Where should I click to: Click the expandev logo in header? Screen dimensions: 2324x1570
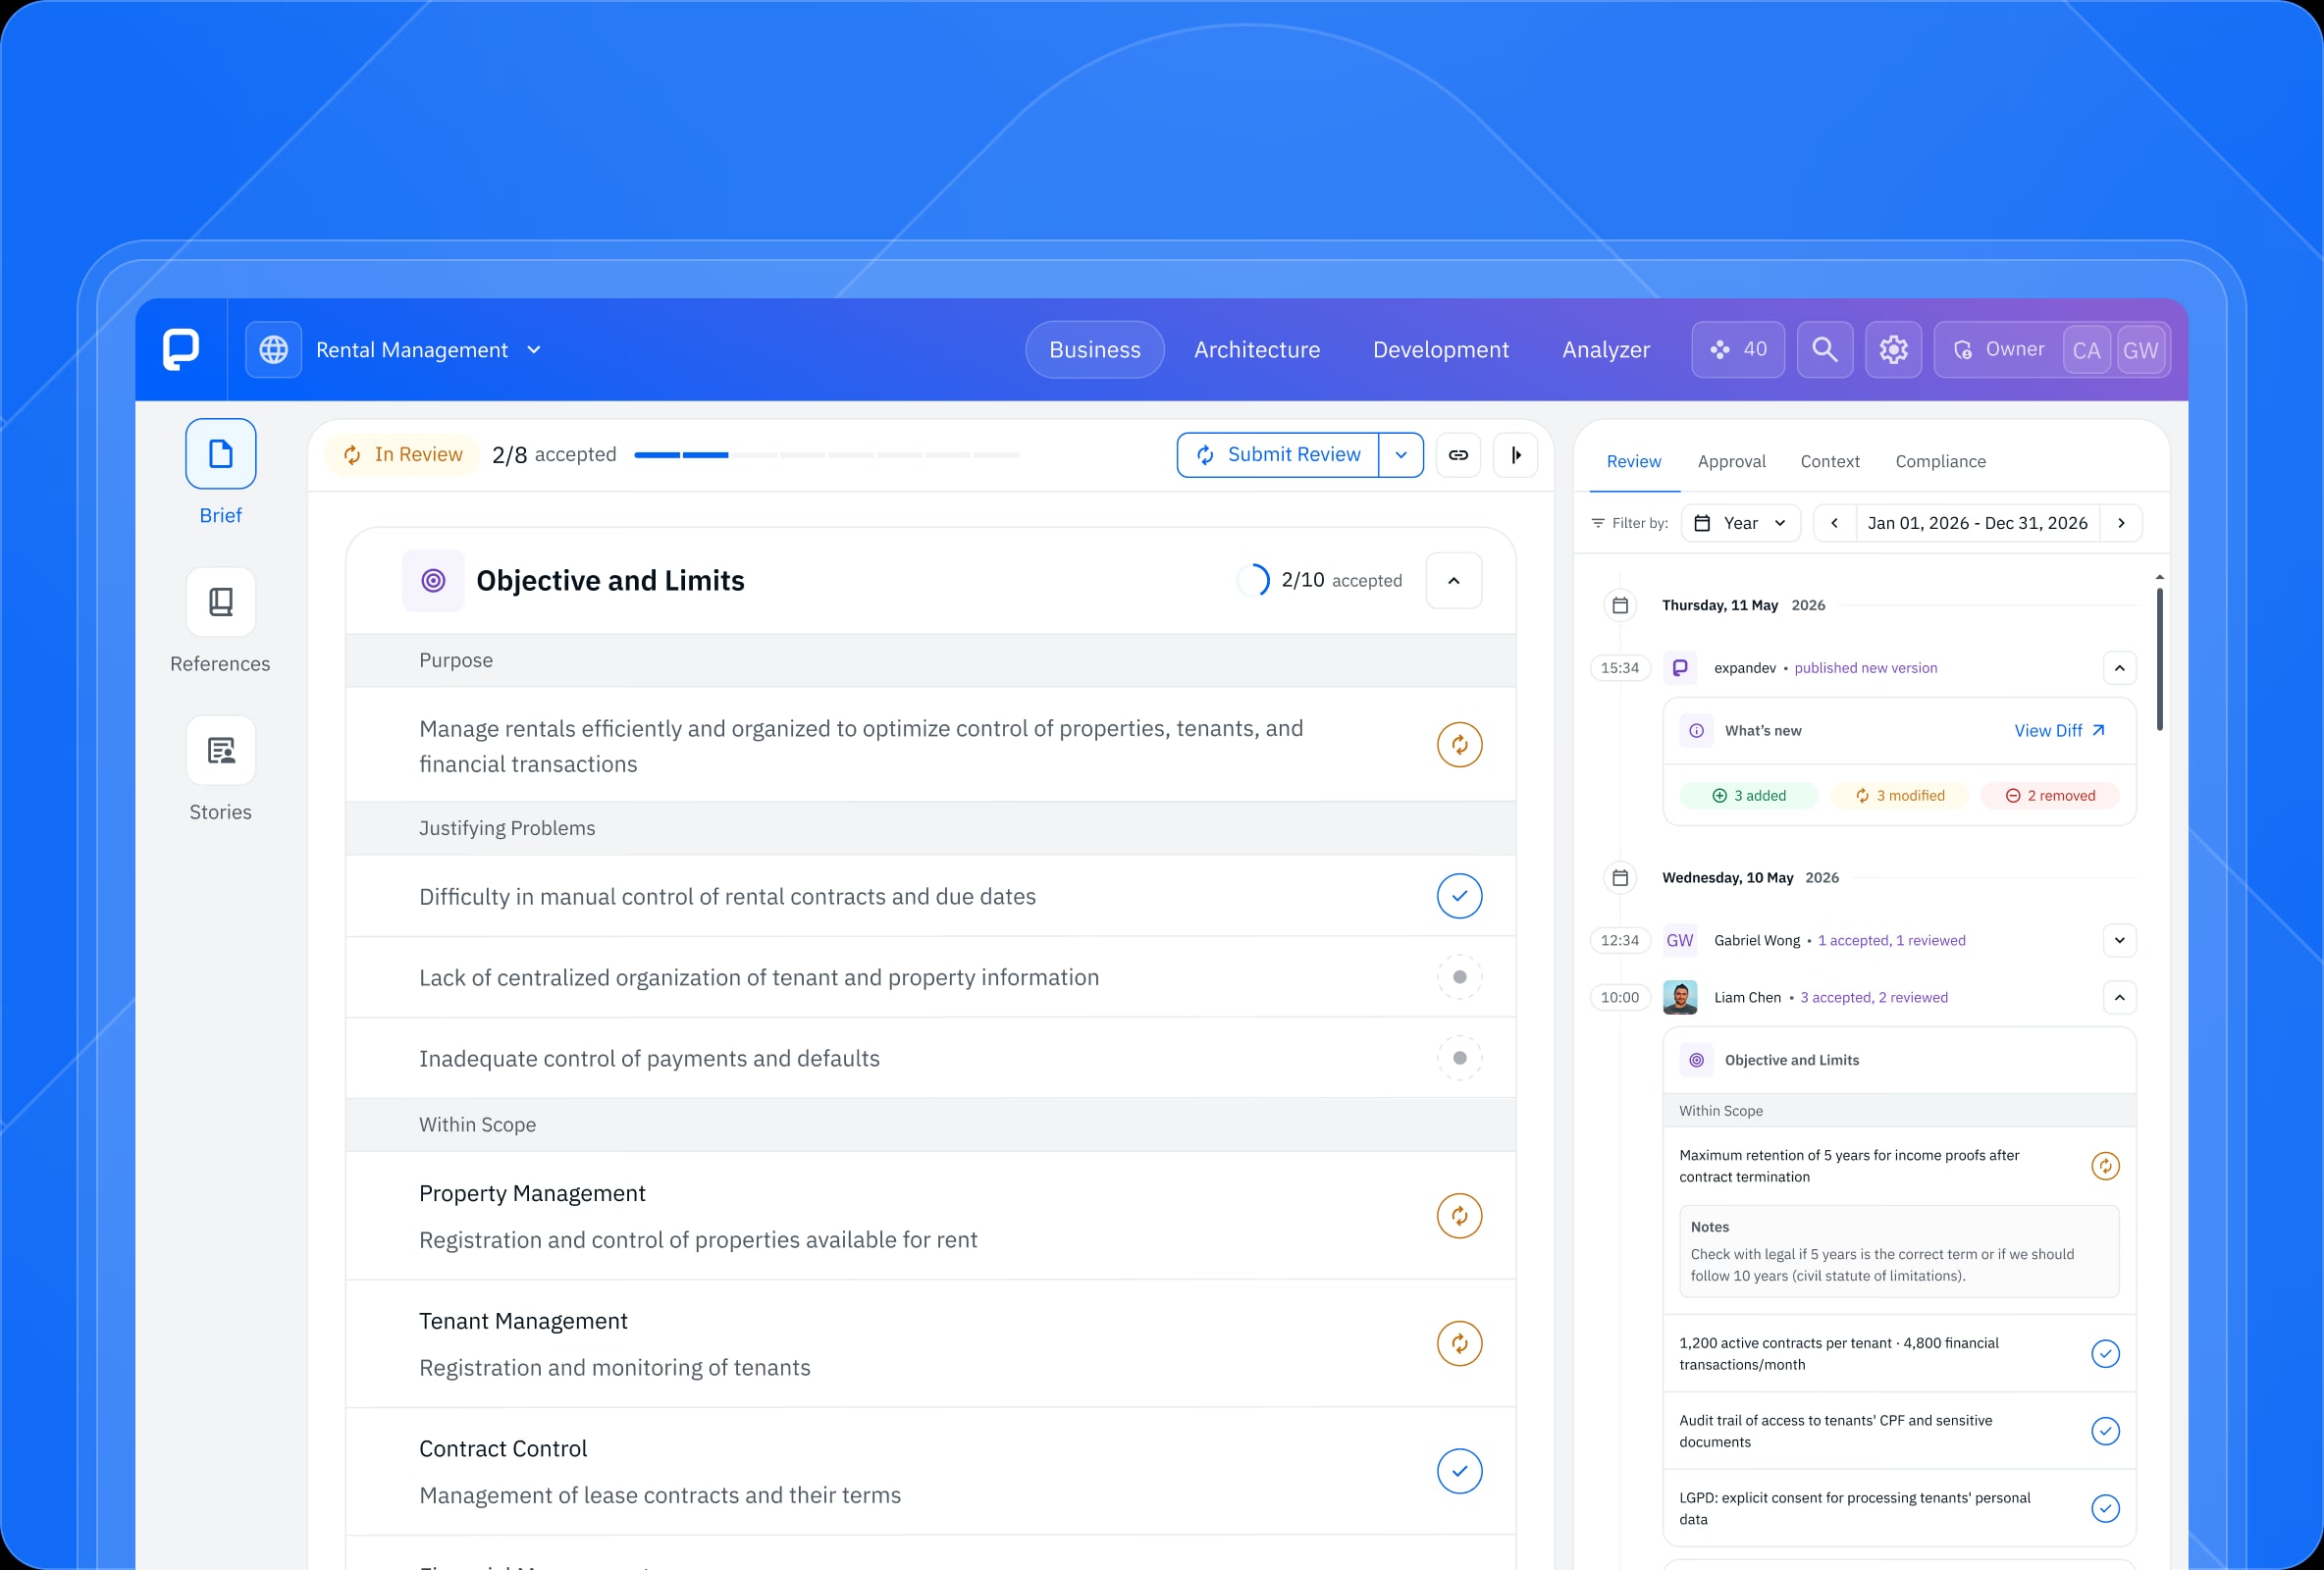pyautogui.click(x=181, y=349)
